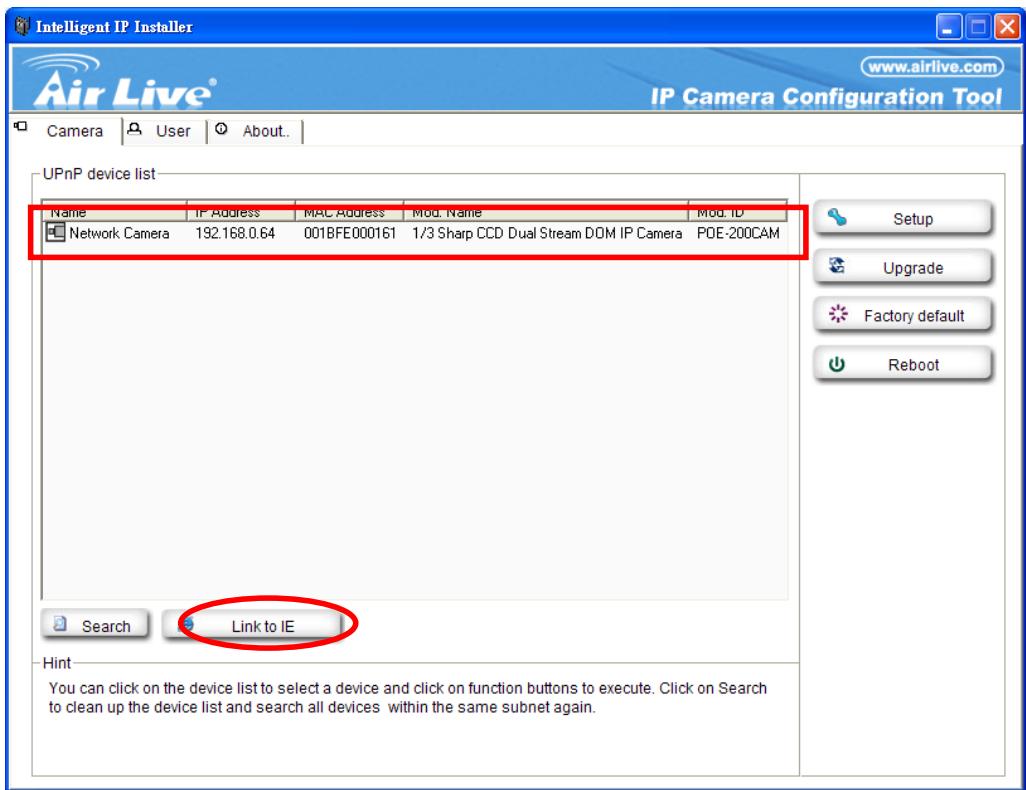
Task: Open the Setup button
Action: coord(903,218)
